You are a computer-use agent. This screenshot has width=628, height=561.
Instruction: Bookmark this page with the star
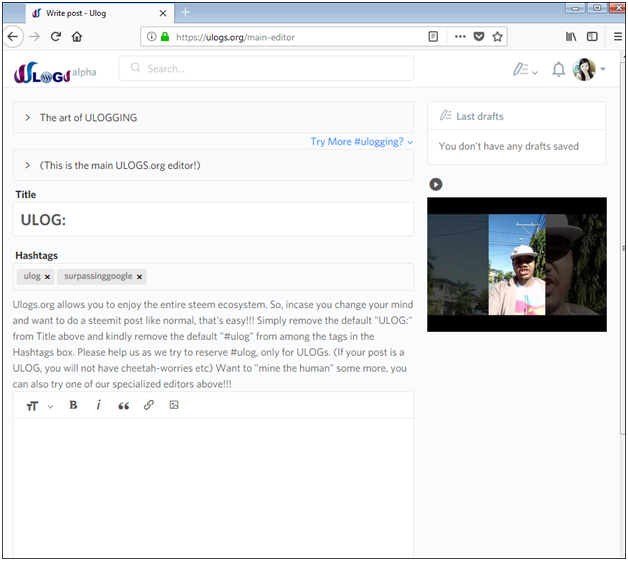[497, 37]
